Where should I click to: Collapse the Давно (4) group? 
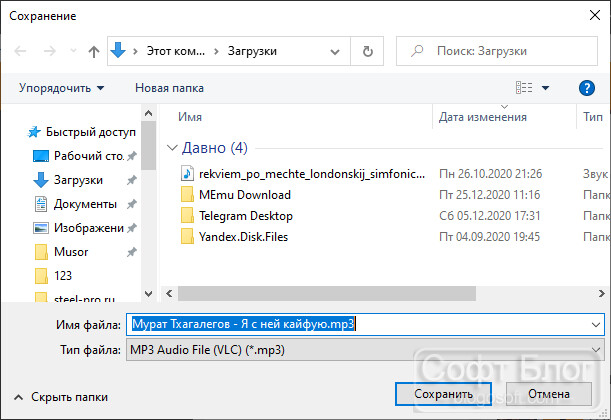172,148
